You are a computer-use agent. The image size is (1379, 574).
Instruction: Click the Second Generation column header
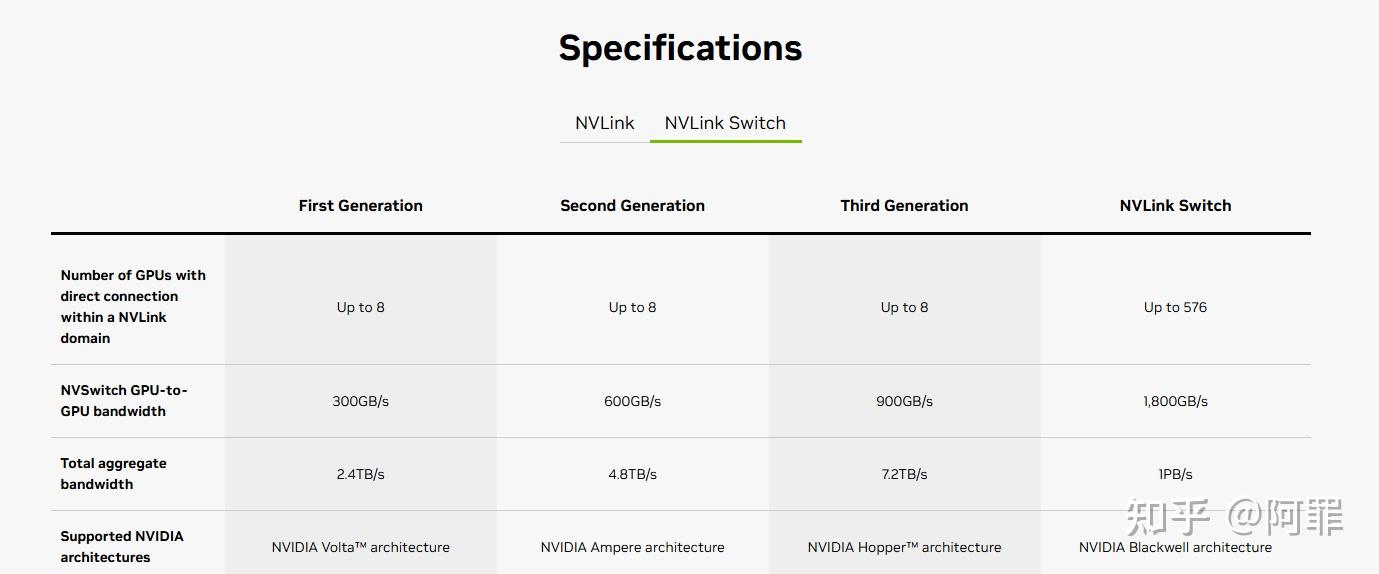point(632,205)
